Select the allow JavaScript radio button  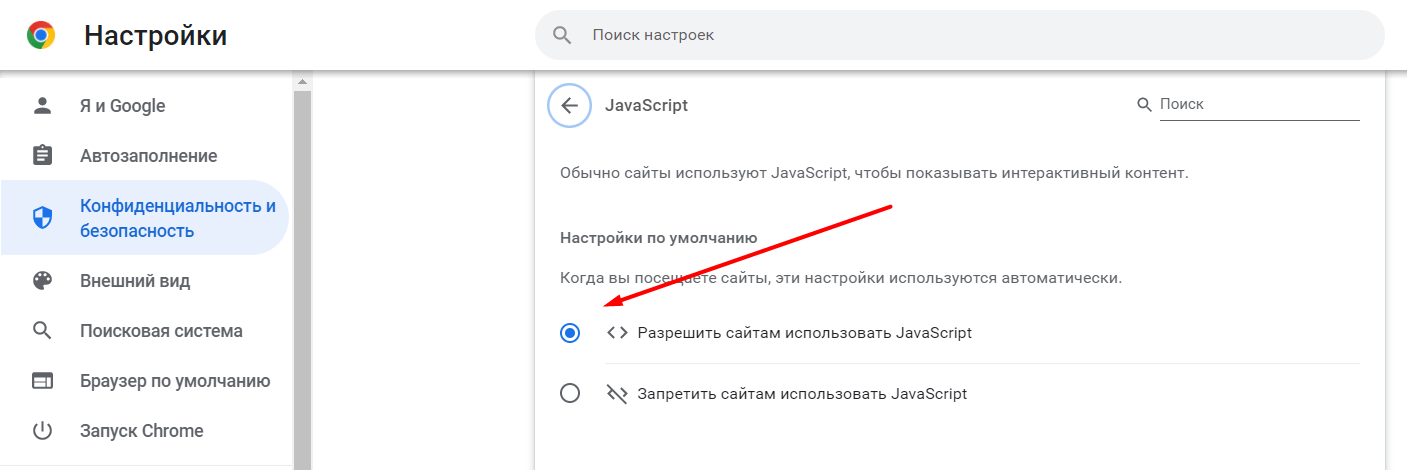pyautogui.click(x=570, y=333)
